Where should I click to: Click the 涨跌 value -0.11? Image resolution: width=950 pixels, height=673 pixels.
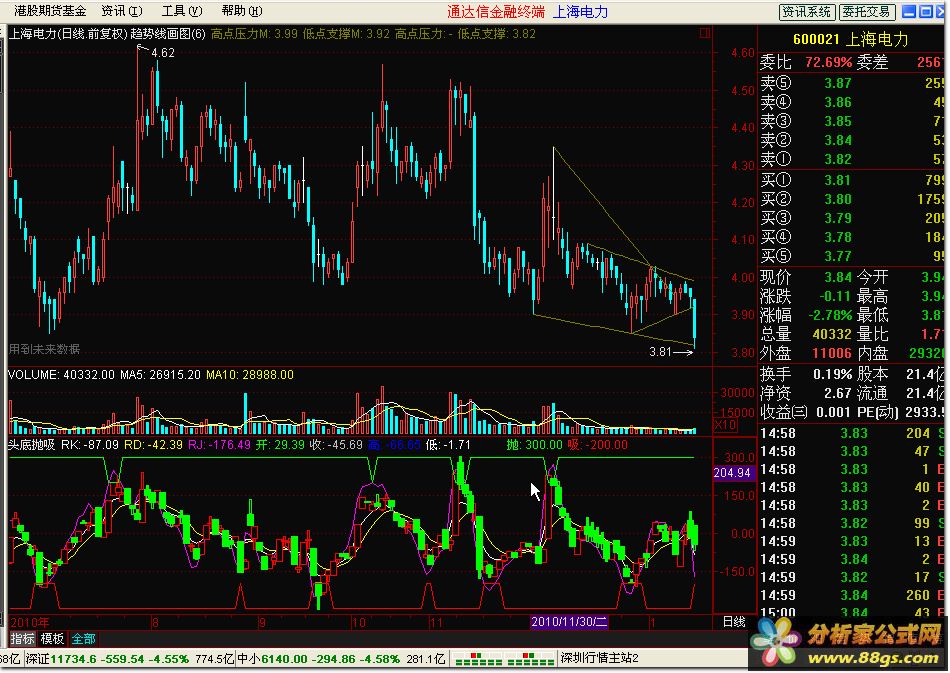point(835,296)
